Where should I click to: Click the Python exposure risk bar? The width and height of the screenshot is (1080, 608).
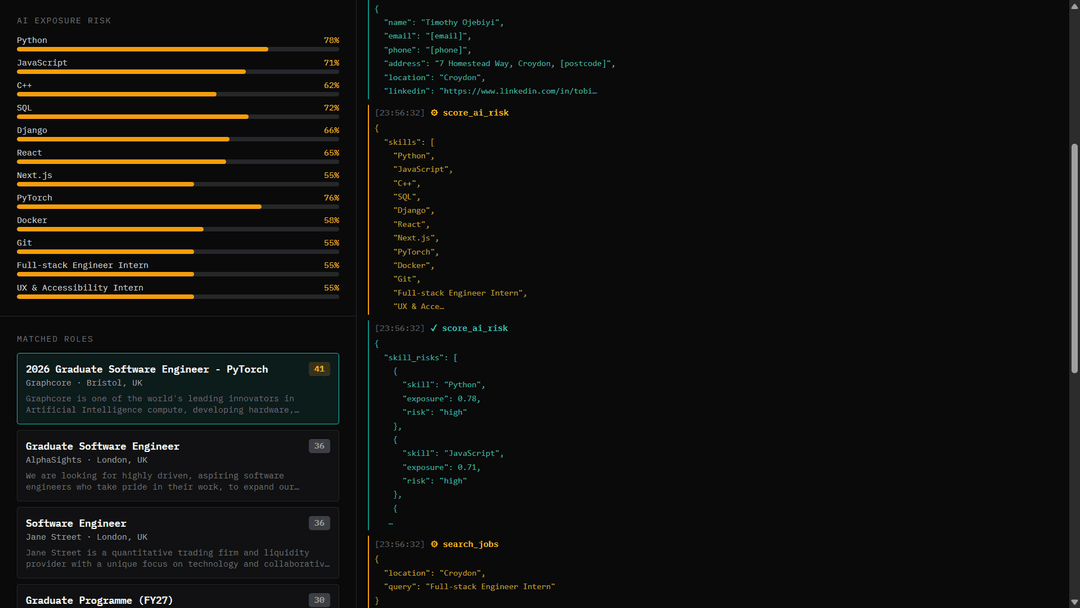[178, 49]
